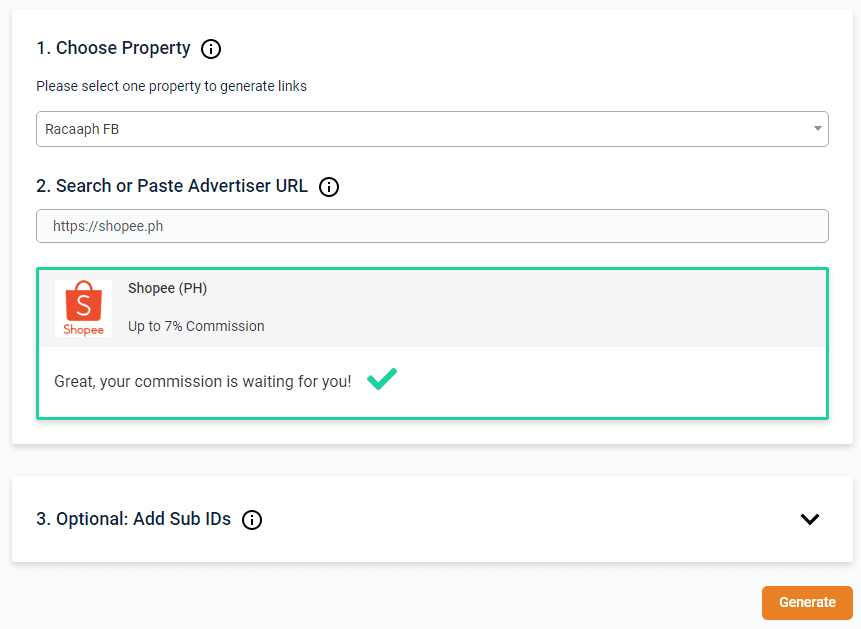The height and width of the screenshot is (629, 861).
Task: Click the green-bordered advertiser match box
Action: click(600, 385)
